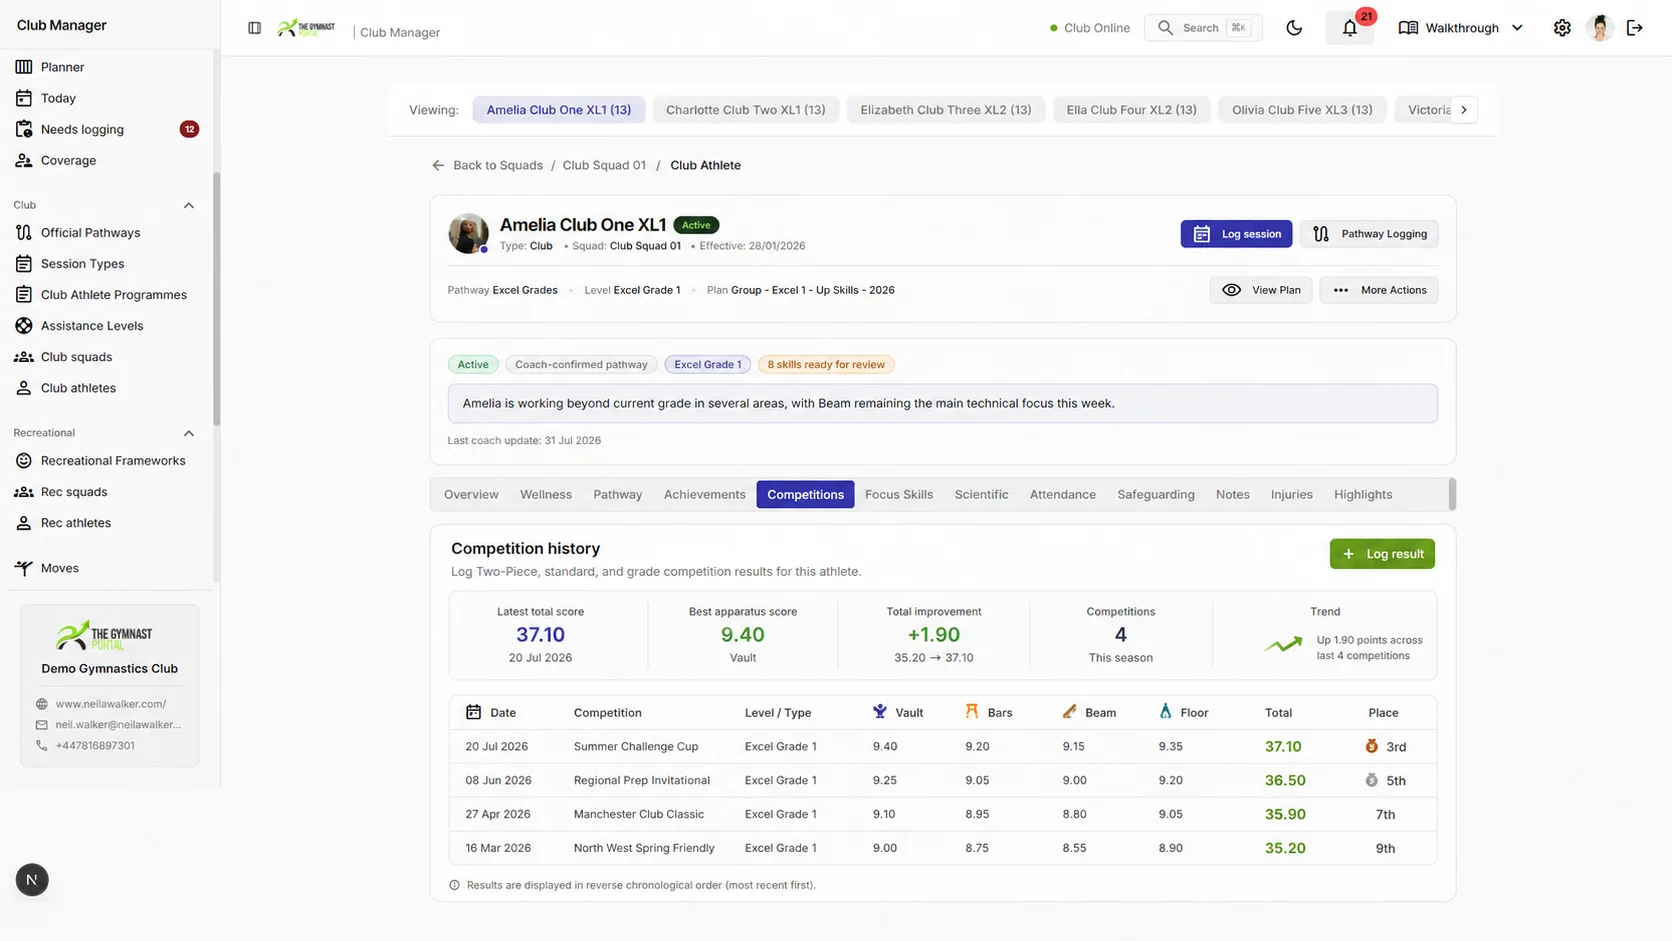The width and height of the screenshot is (1672, 941).
Task: Click the green Log result button
Action: [1382, 554]
